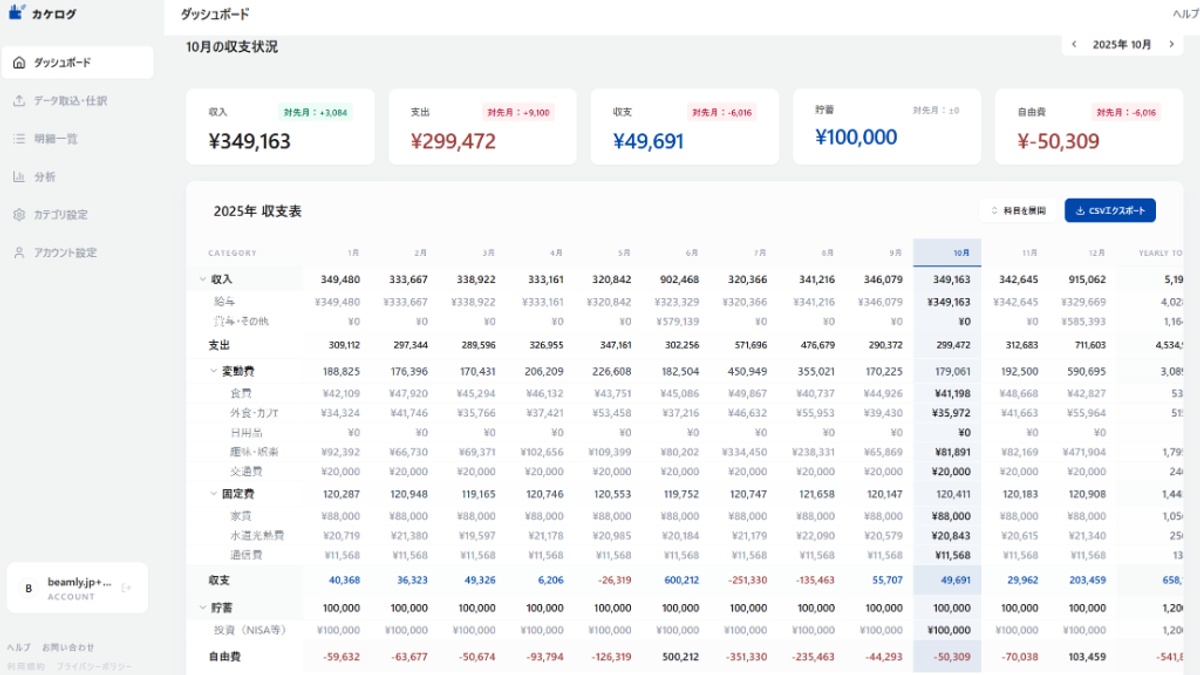The image size is (1200, 675).
Task: Select the 1月 column header
Action: click(x=354, y=253)
